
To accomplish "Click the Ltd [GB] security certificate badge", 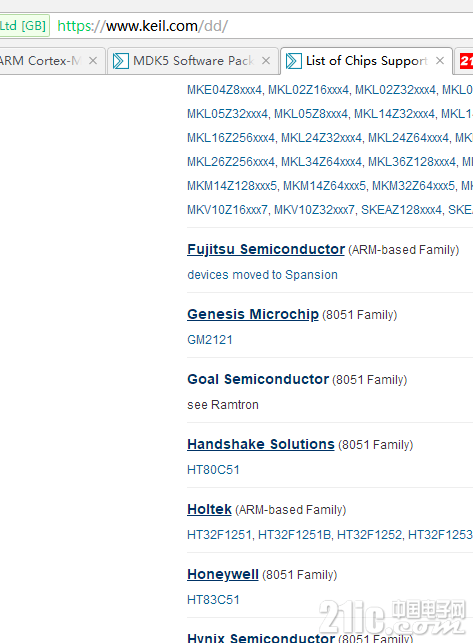I will point(24,26).
